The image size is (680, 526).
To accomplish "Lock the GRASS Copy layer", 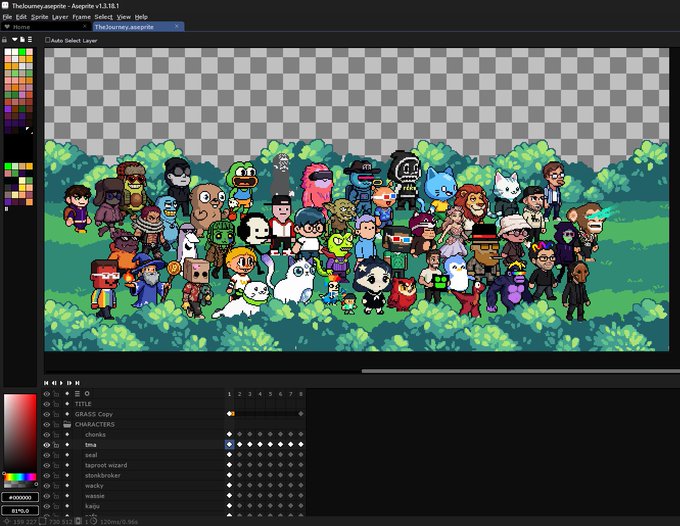I will click(x=56, y=414).
